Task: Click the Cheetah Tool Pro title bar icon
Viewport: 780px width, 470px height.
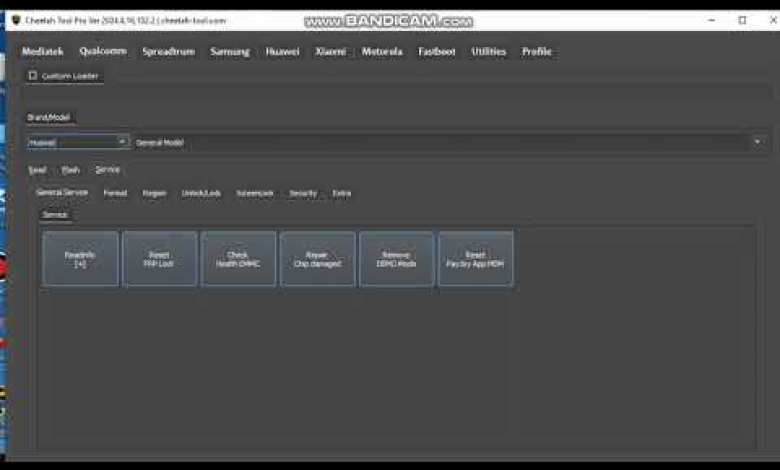Action: click(x=14, y=20)
